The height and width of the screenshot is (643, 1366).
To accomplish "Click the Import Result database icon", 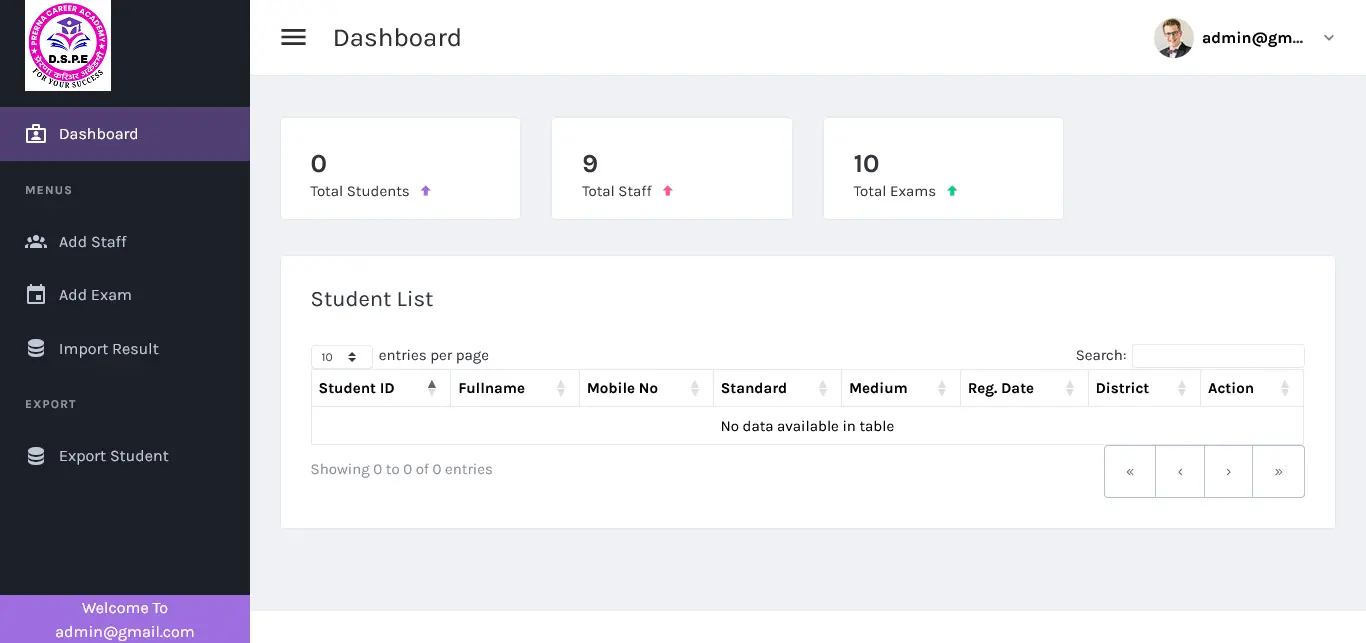I will coord(36,349).
